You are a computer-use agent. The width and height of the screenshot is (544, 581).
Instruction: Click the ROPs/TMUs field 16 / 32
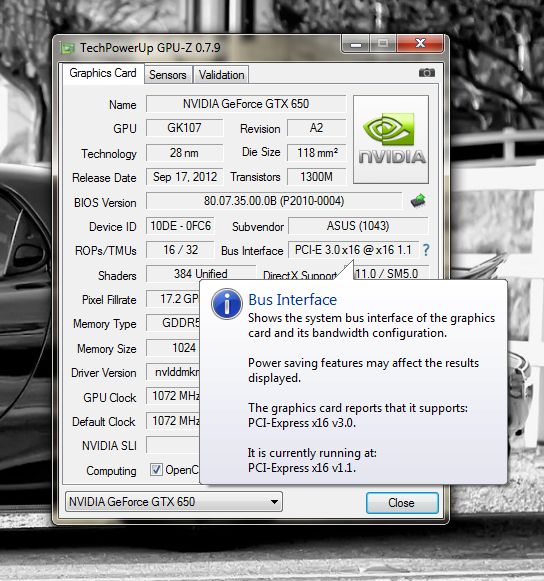point(180,250)
